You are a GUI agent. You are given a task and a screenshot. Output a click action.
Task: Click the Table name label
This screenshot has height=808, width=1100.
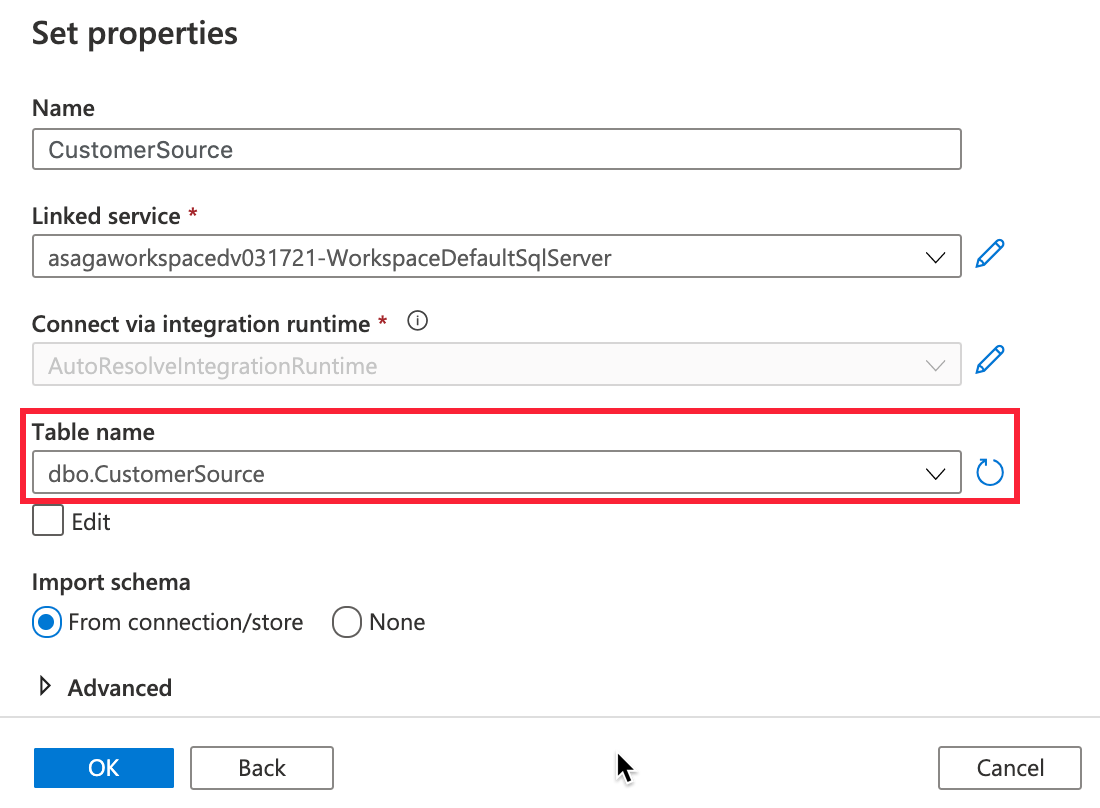[x=93, y=432]
